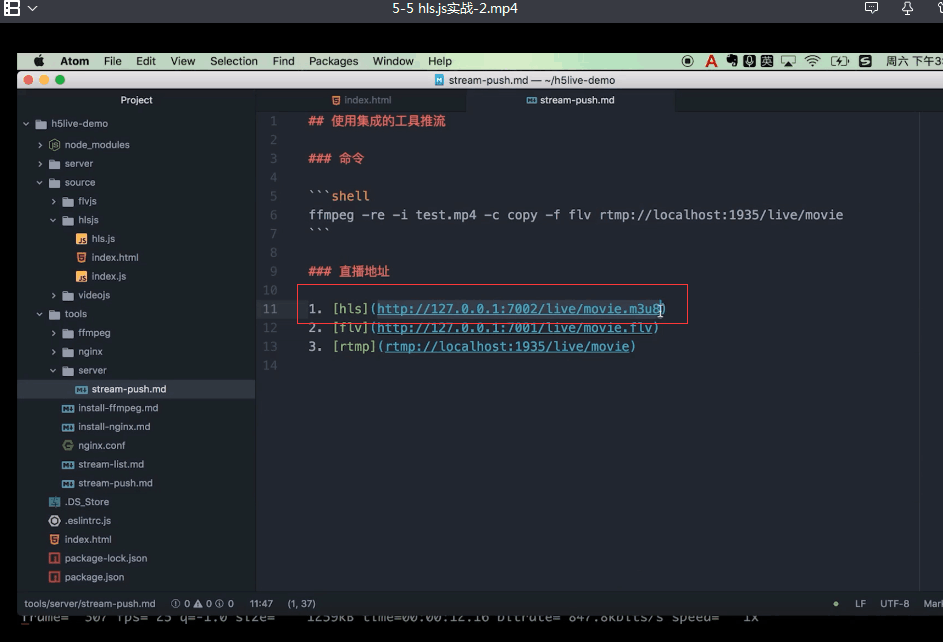Viewport: 943px width, 642px height.
Task: Click the Wi-Fi icon in the menu bar
Action: (x=813, y=60)
